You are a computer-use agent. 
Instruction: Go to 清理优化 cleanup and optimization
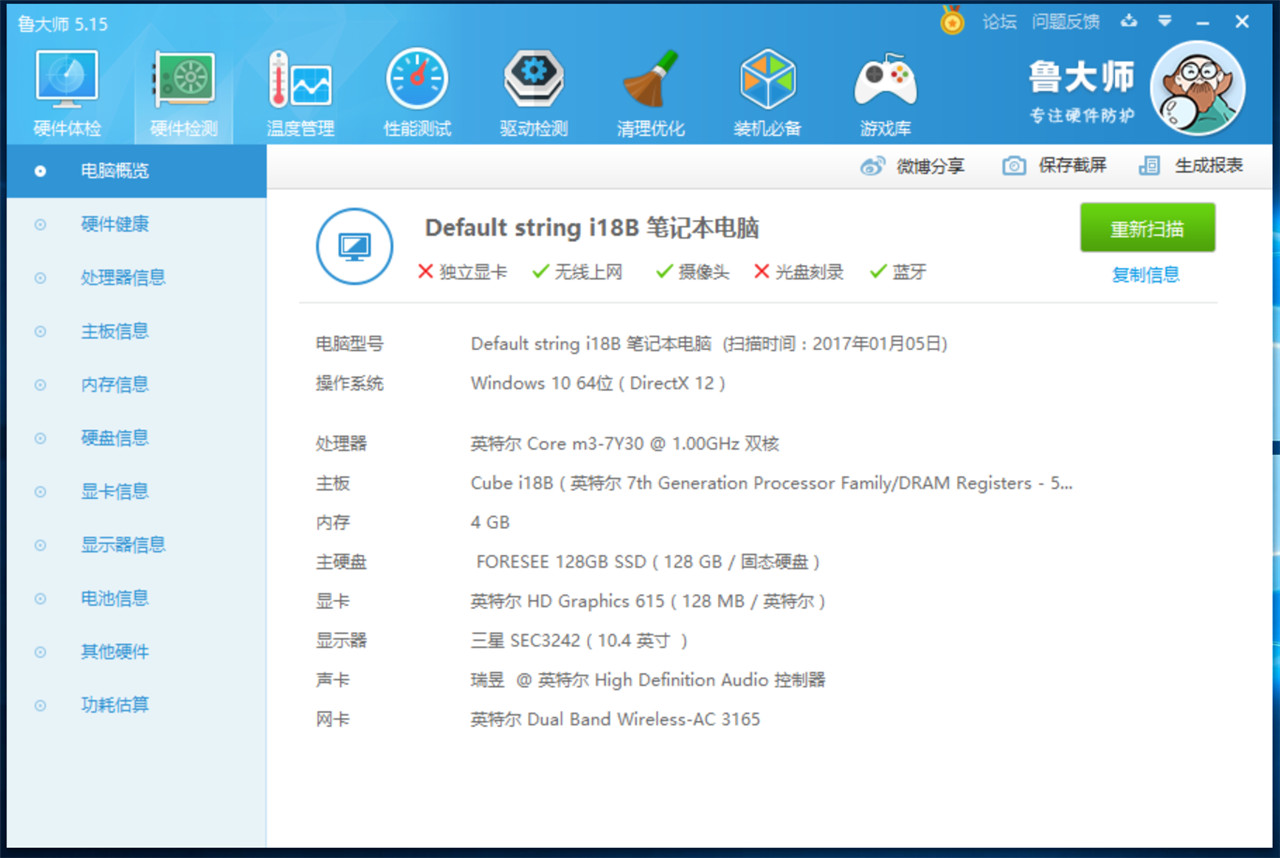(x=651, y=95)
